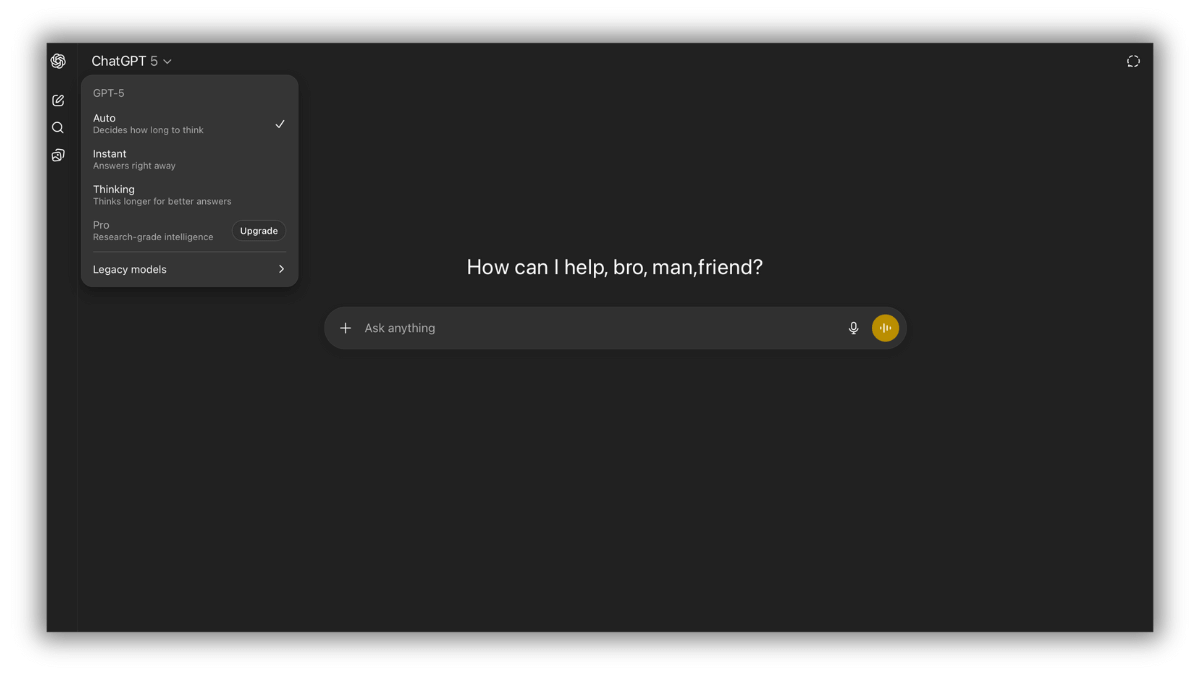Screen dimensions: 1200x675
Task: Click the microphone dictate icon
Action: tap(853, 328)
